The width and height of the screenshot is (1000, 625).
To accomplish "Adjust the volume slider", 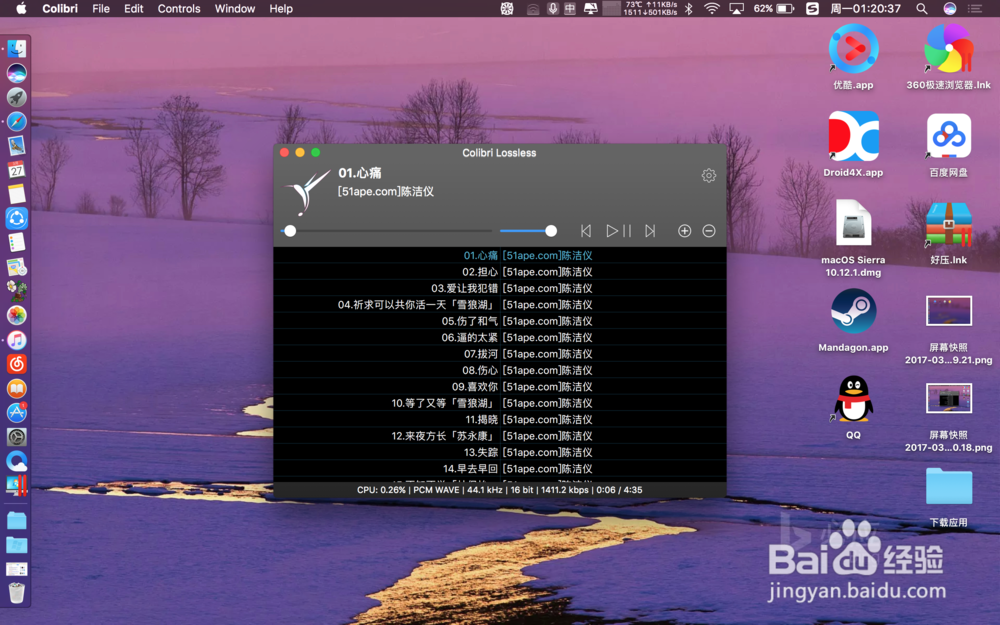I will click(530, 230).
